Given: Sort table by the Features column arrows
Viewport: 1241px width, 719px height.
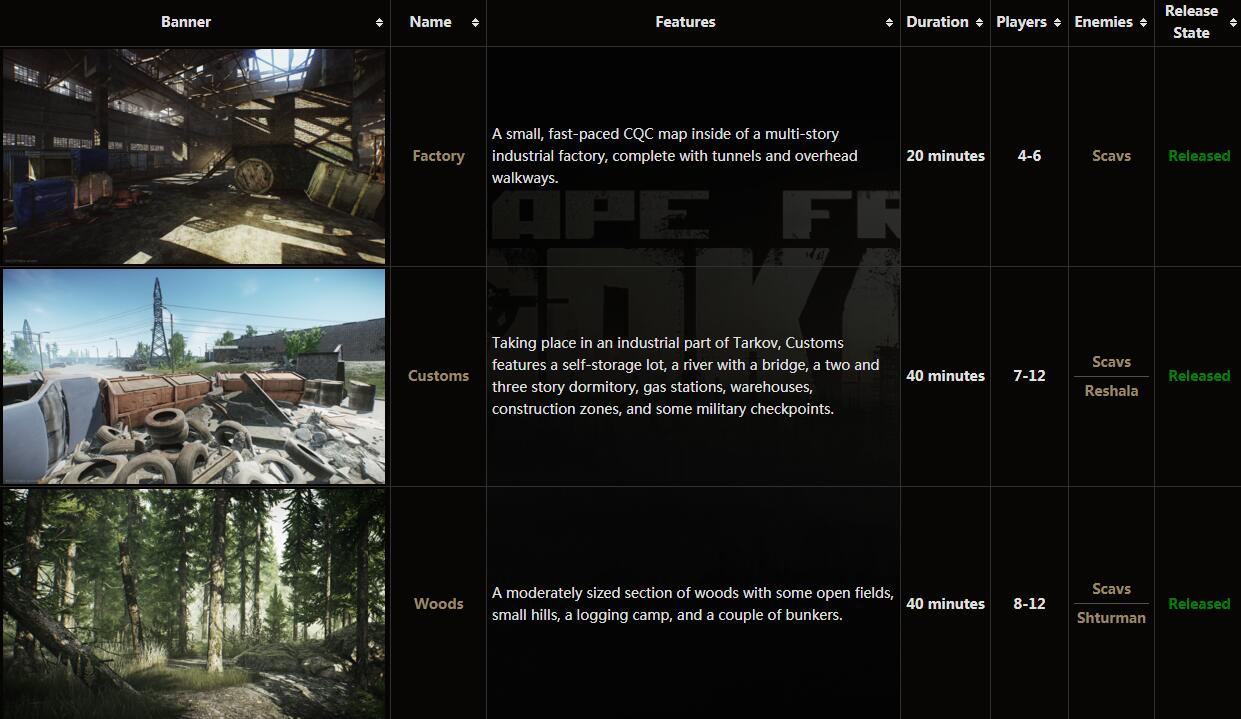Looking at the screenshot, I should [x=889, y=22].
